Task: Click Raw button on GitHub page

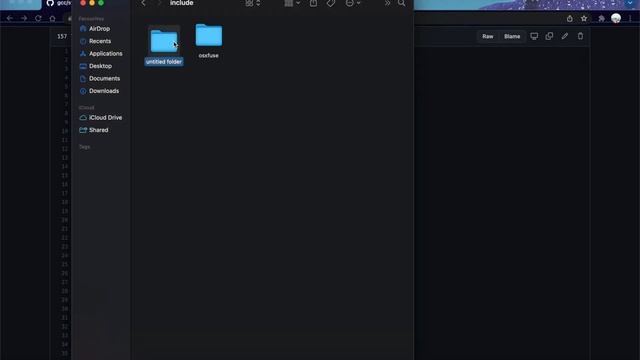Action: click(x=487, y=36)
